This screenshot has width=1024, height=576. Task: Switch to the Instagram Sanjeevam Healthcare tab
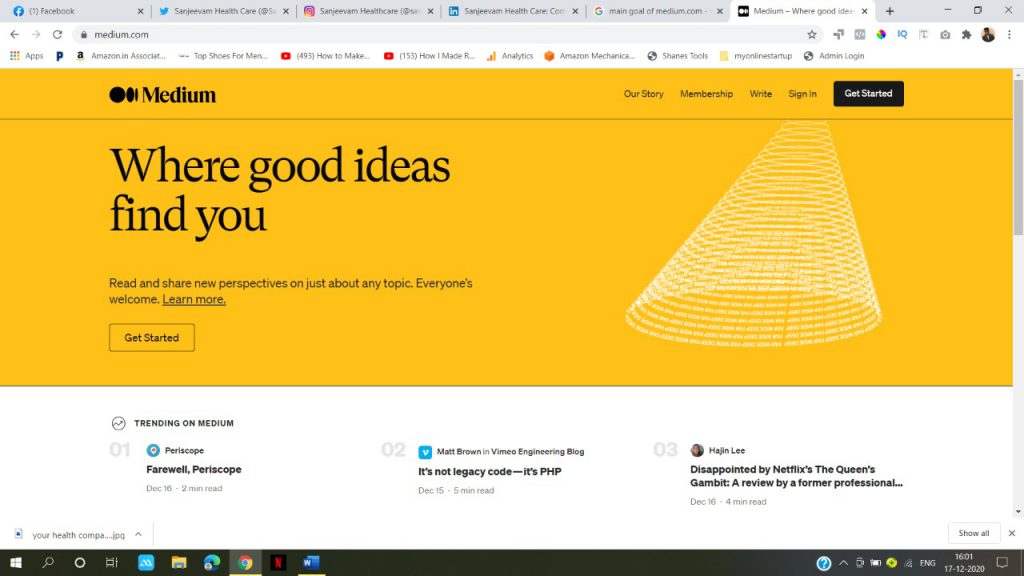(367, 11)
